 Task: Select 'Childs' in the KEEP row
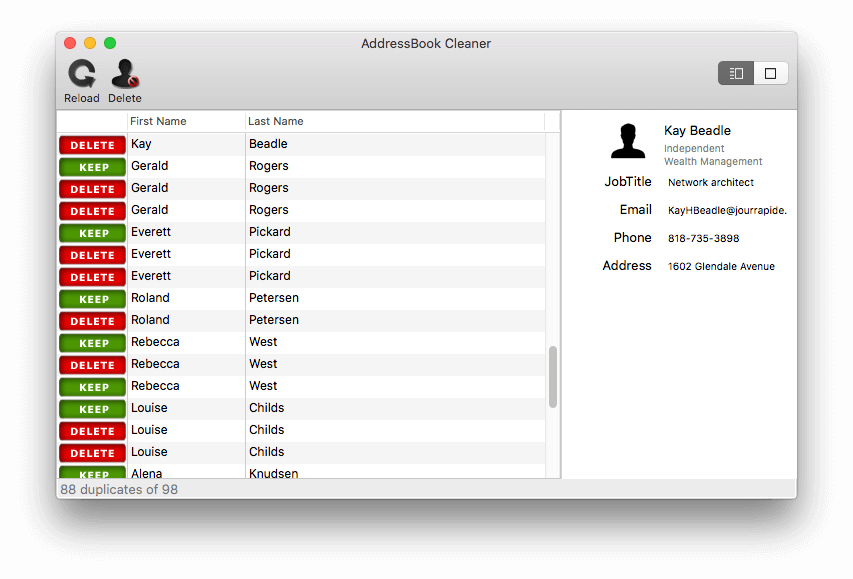point(267,408)
